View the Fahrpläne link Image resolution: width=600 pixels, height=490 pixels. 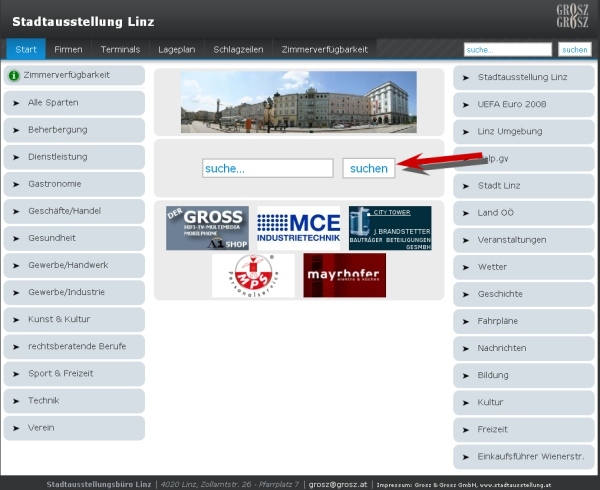point(524,322)
